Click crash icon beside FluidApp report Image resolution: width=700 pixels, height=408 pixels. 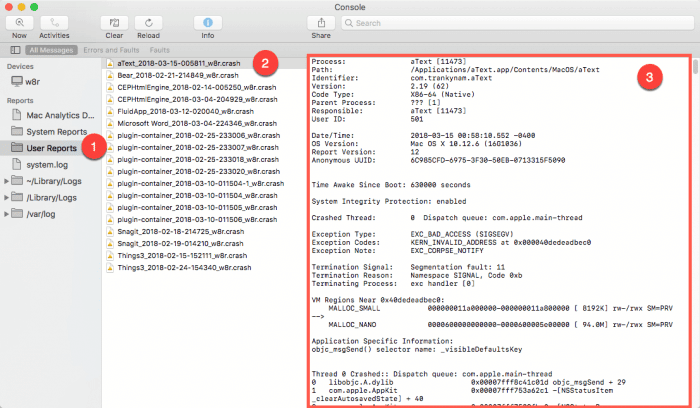pos(110,112)
